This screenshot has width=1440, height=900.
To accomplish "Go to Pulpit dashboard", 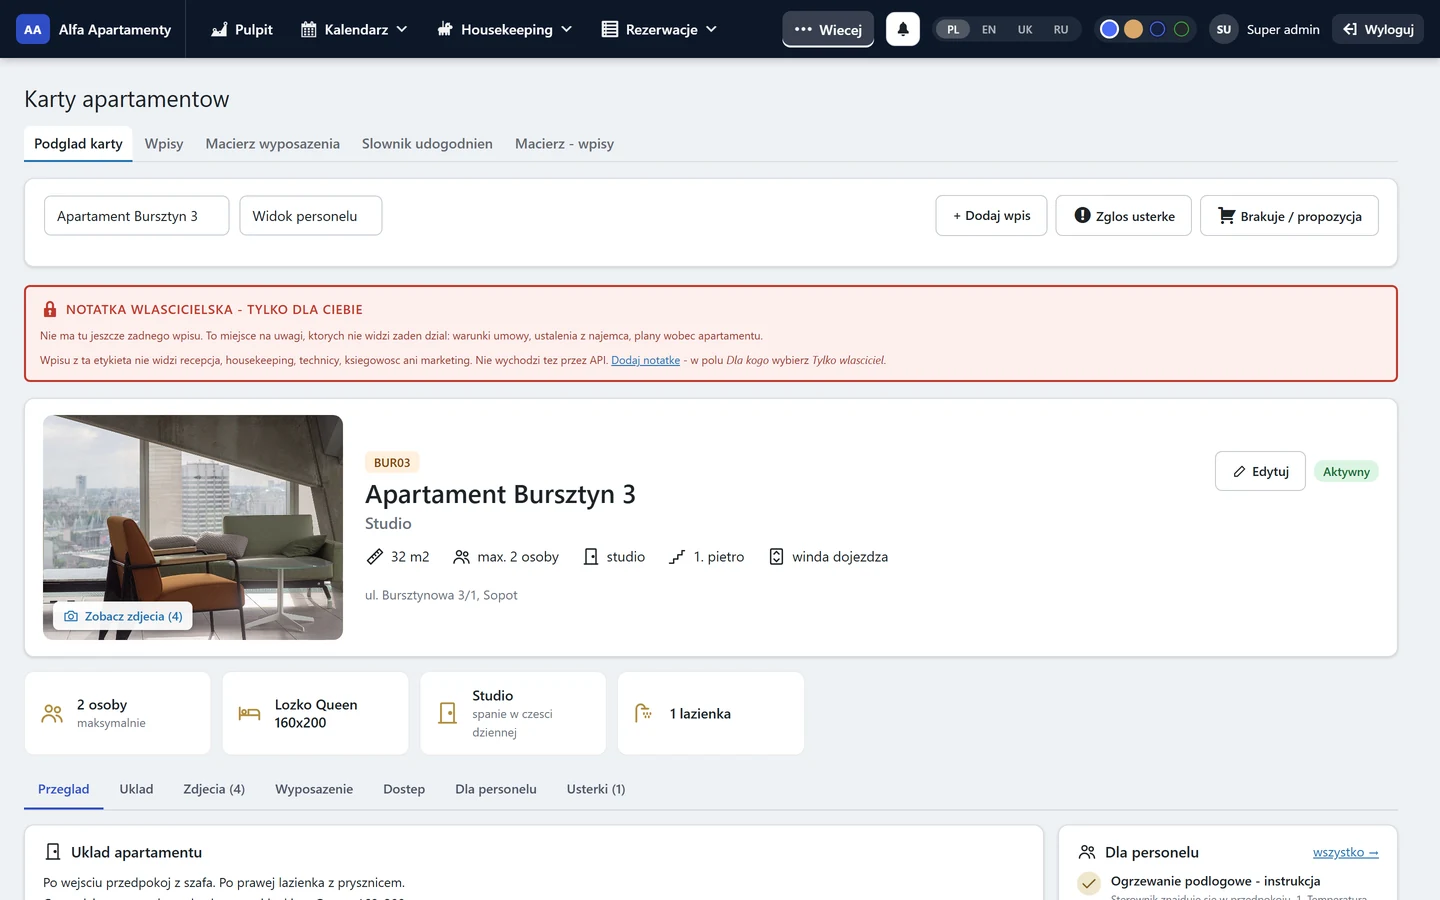I will pyautogui.click(x=242, y=29).
